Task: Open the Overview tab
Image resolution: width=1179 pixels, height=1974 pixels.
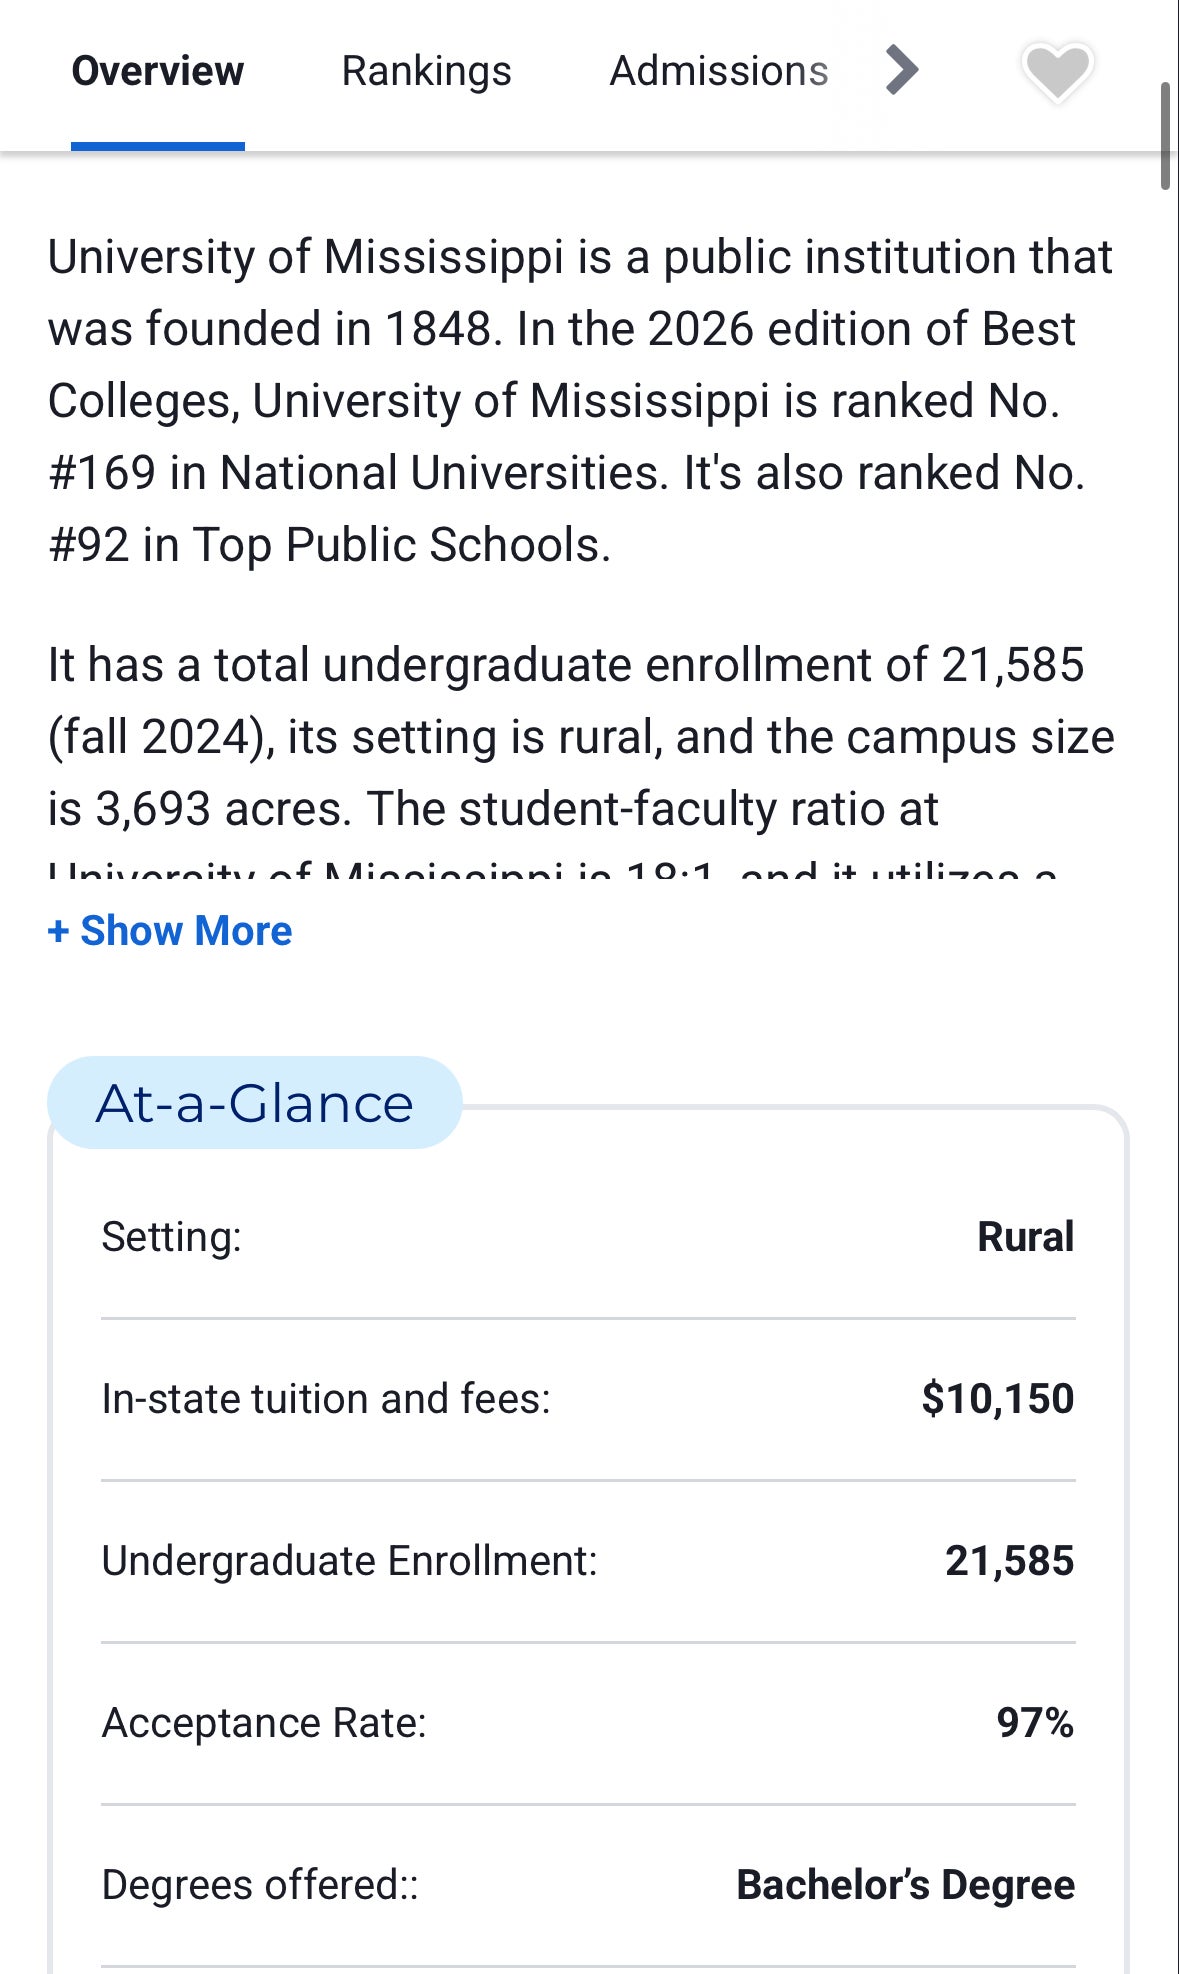Action: [158, 72]
